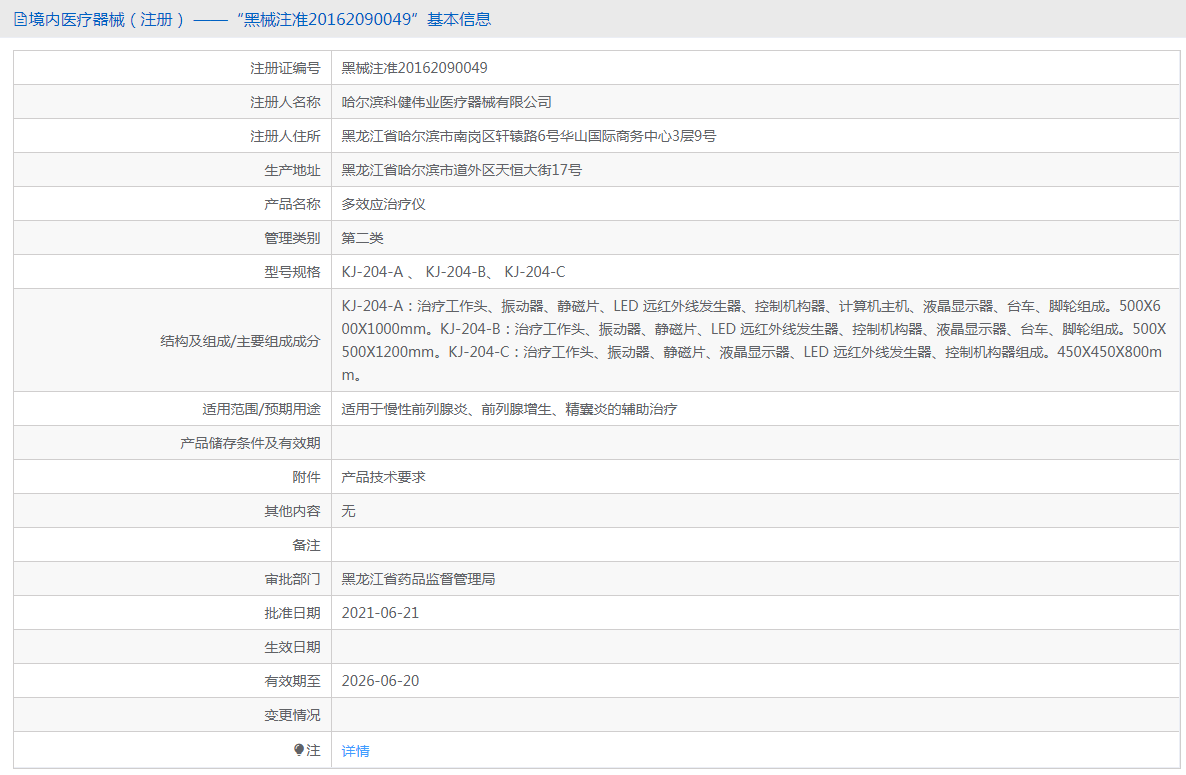Select approving authority 黑龙江省药品监督管理局

[x=418, y=579]
